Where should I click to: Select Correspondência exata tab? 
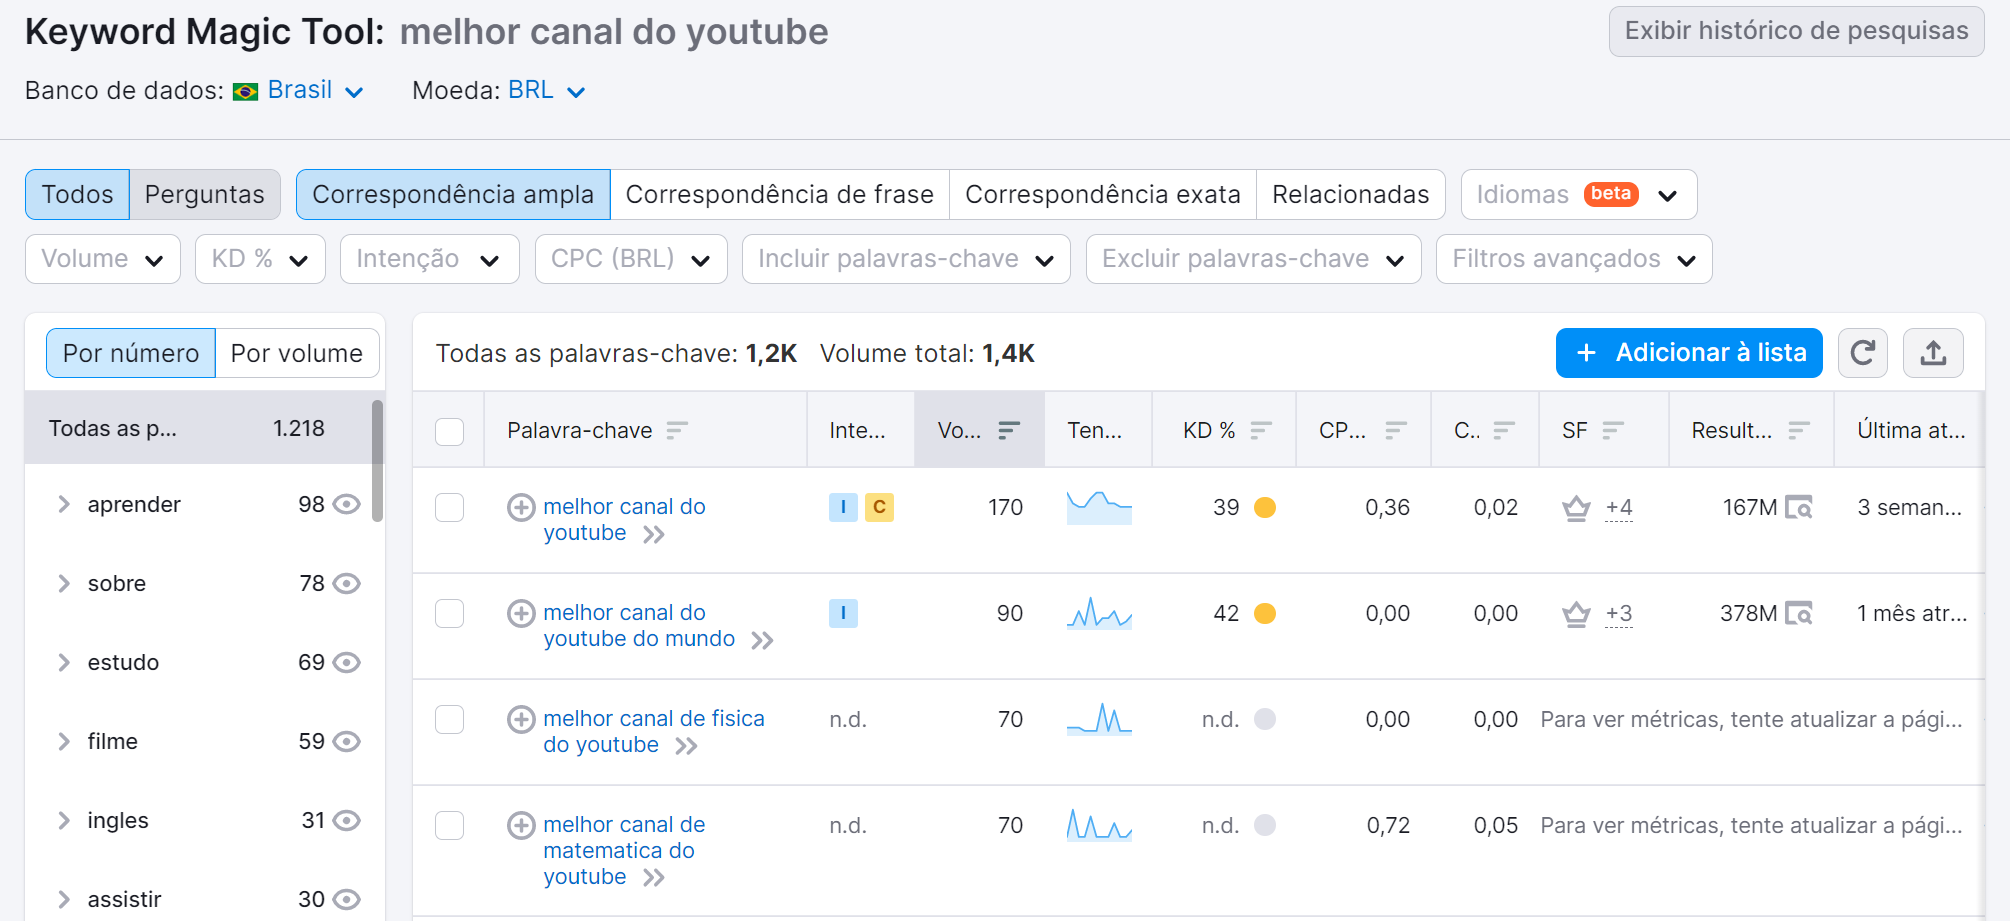1103,194
